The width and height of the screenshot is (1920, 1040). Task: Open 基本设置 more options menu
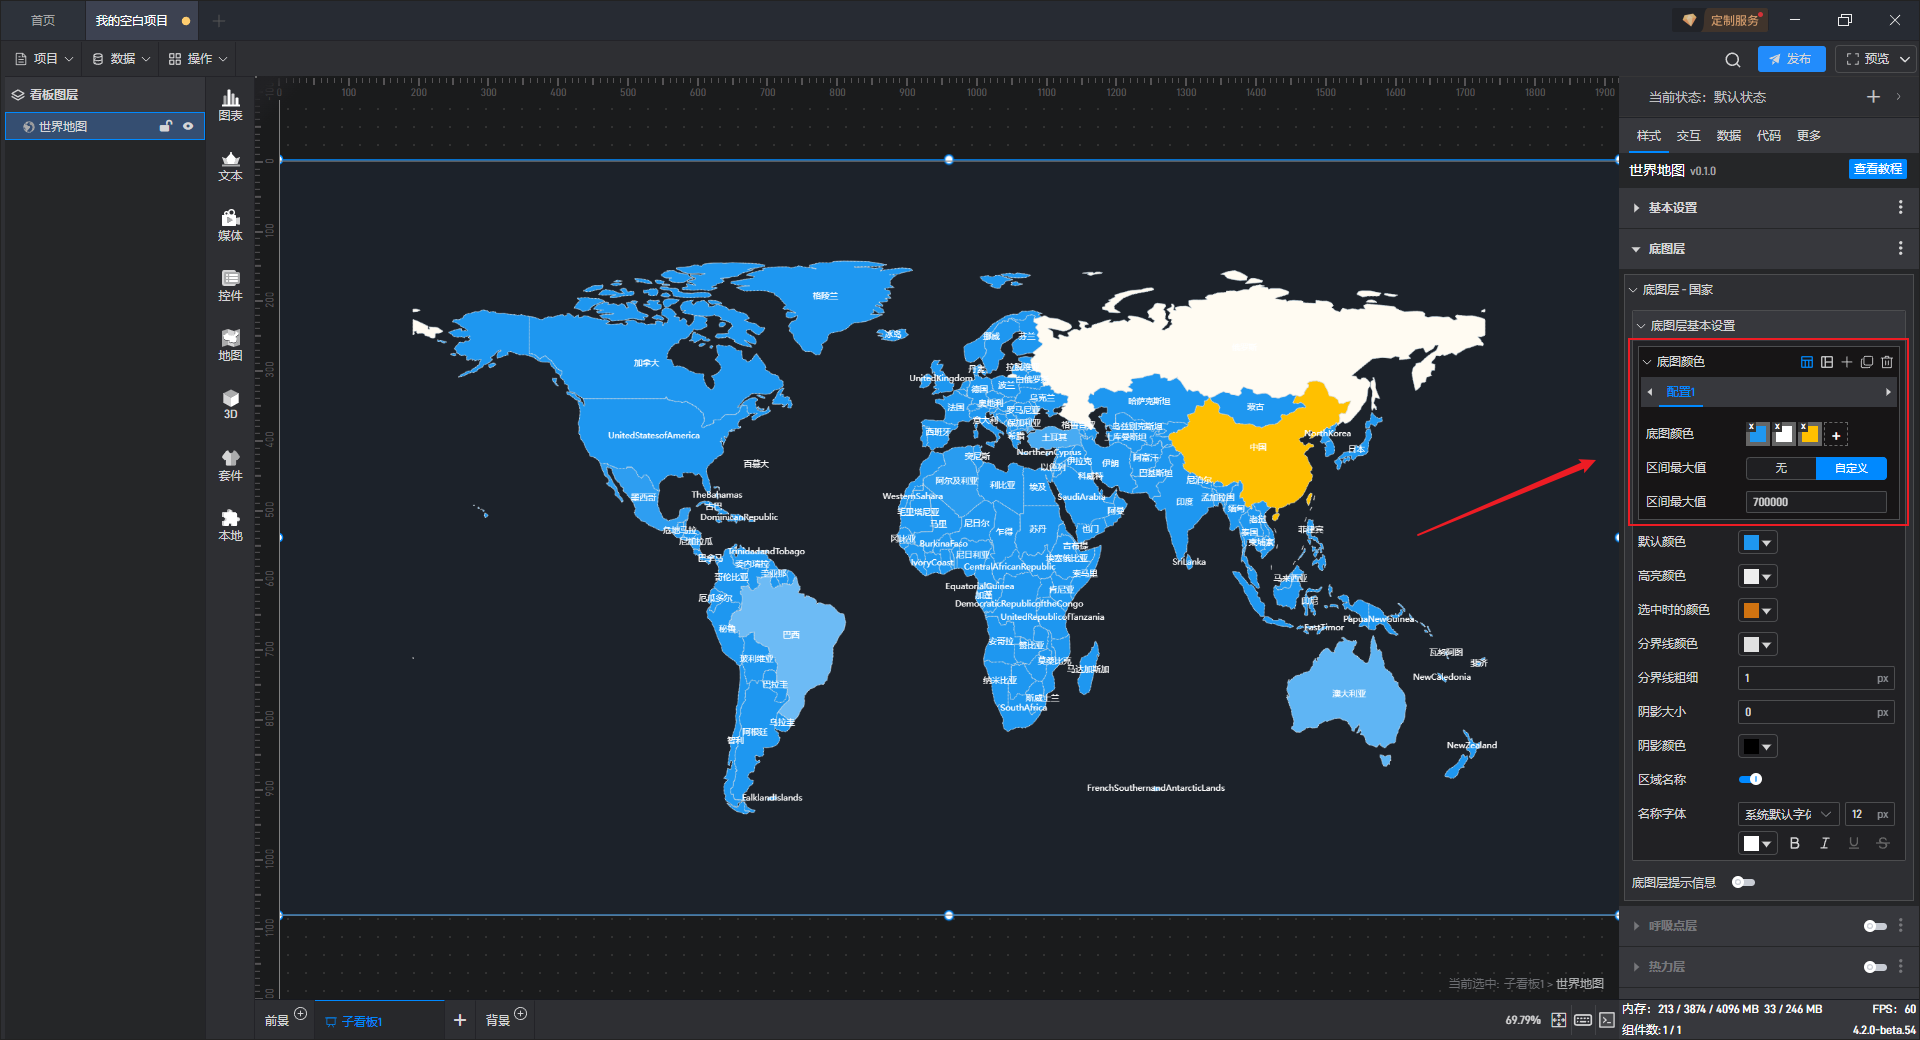tap(1901, 207)
